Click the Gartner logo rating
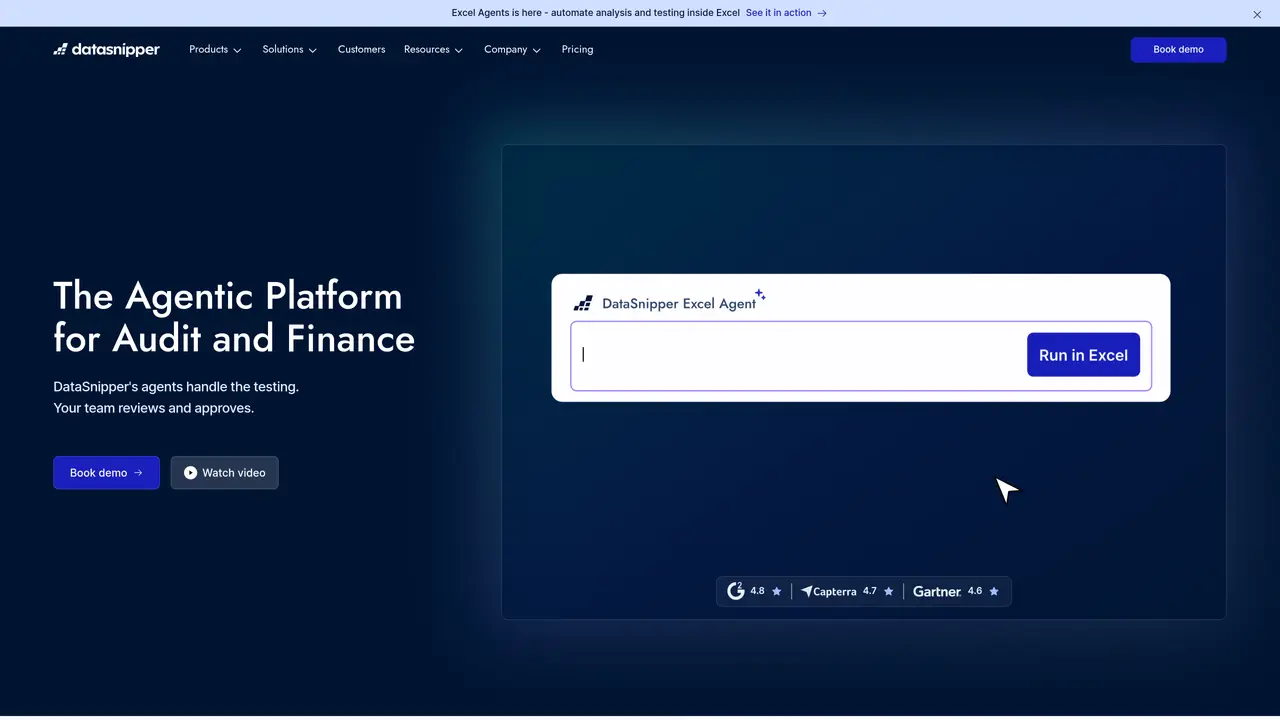Image resolution: width=1280 pixels, height=720 pixels. pyautogui.click(x=937, y=591)
